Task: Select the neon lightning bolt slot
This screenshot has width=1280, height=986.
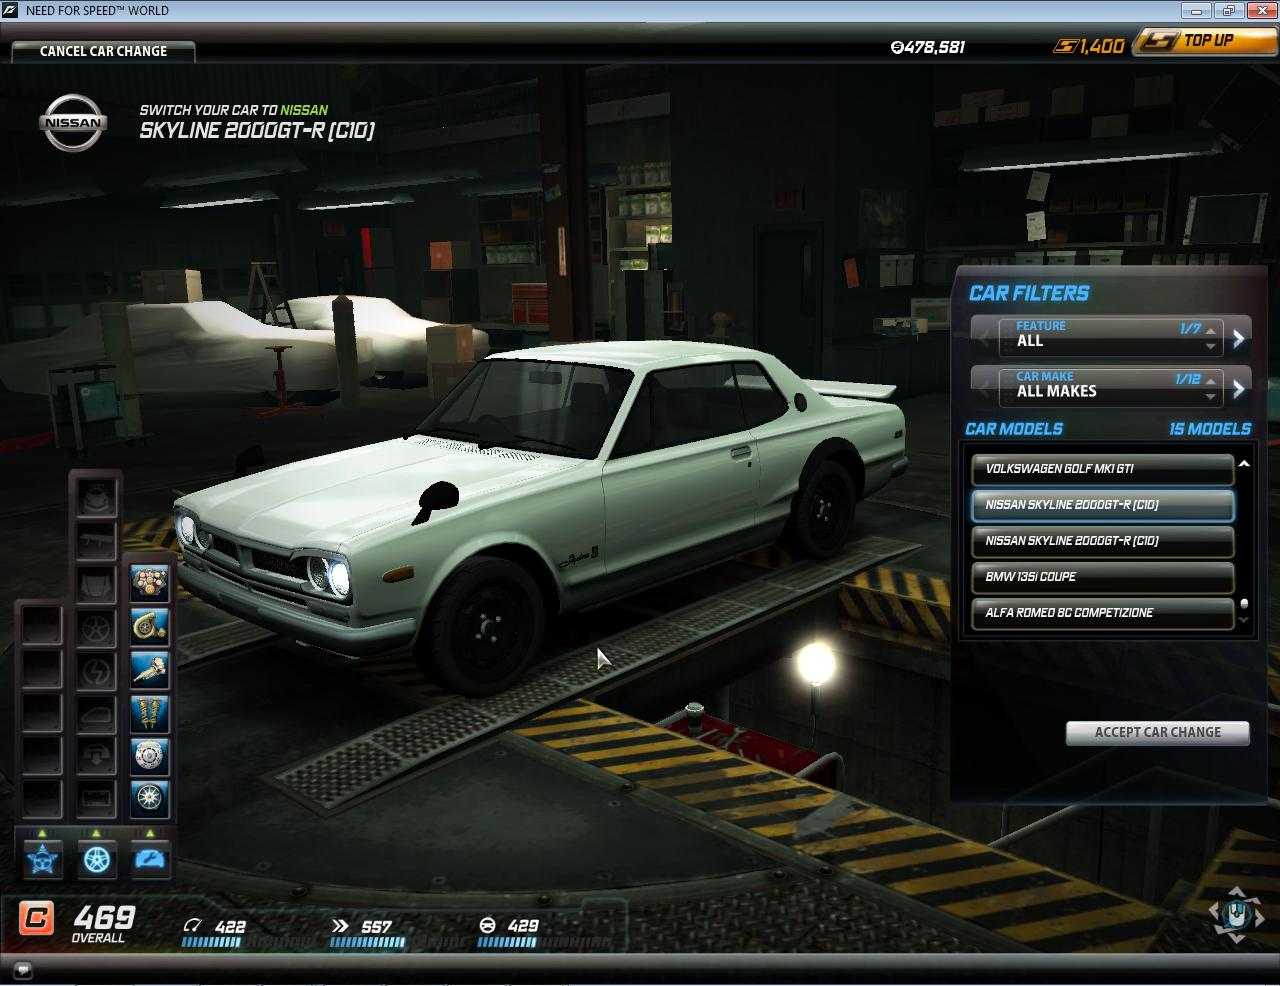Action: point(97,671)
